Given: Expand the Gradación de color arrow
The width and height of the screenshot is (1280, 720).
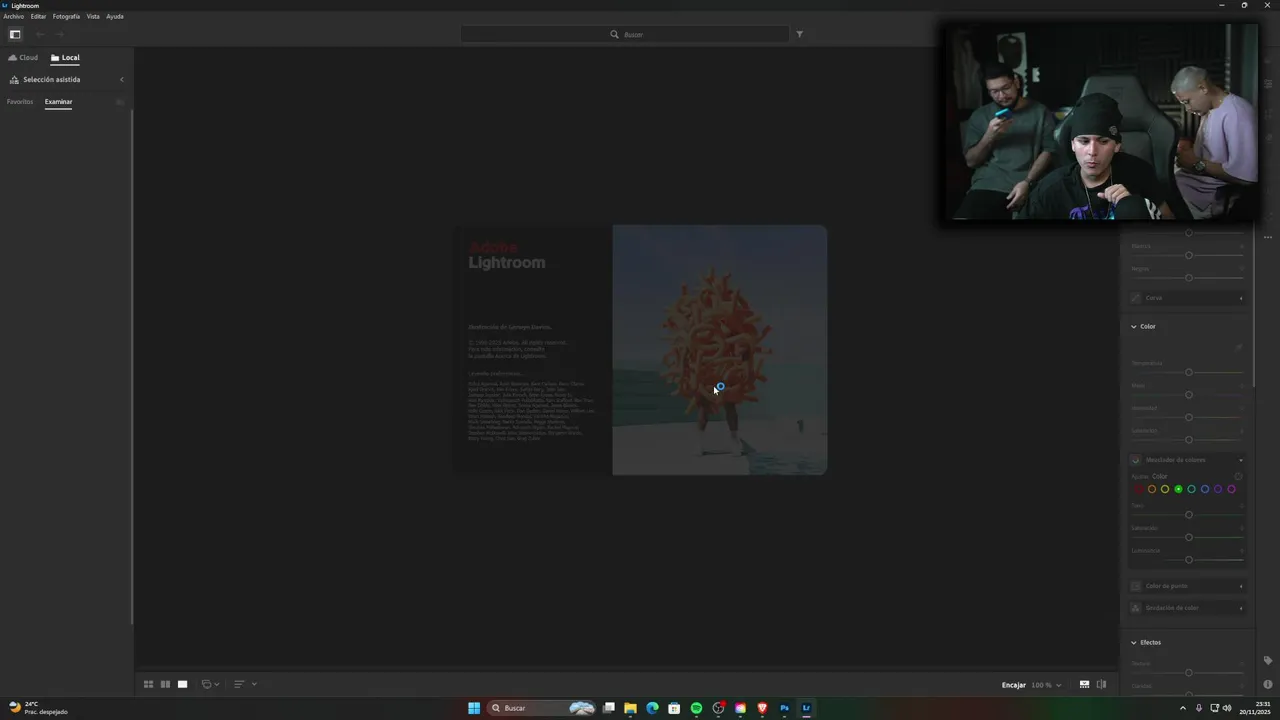Looking at the screenshot, I should point(1241,608).
